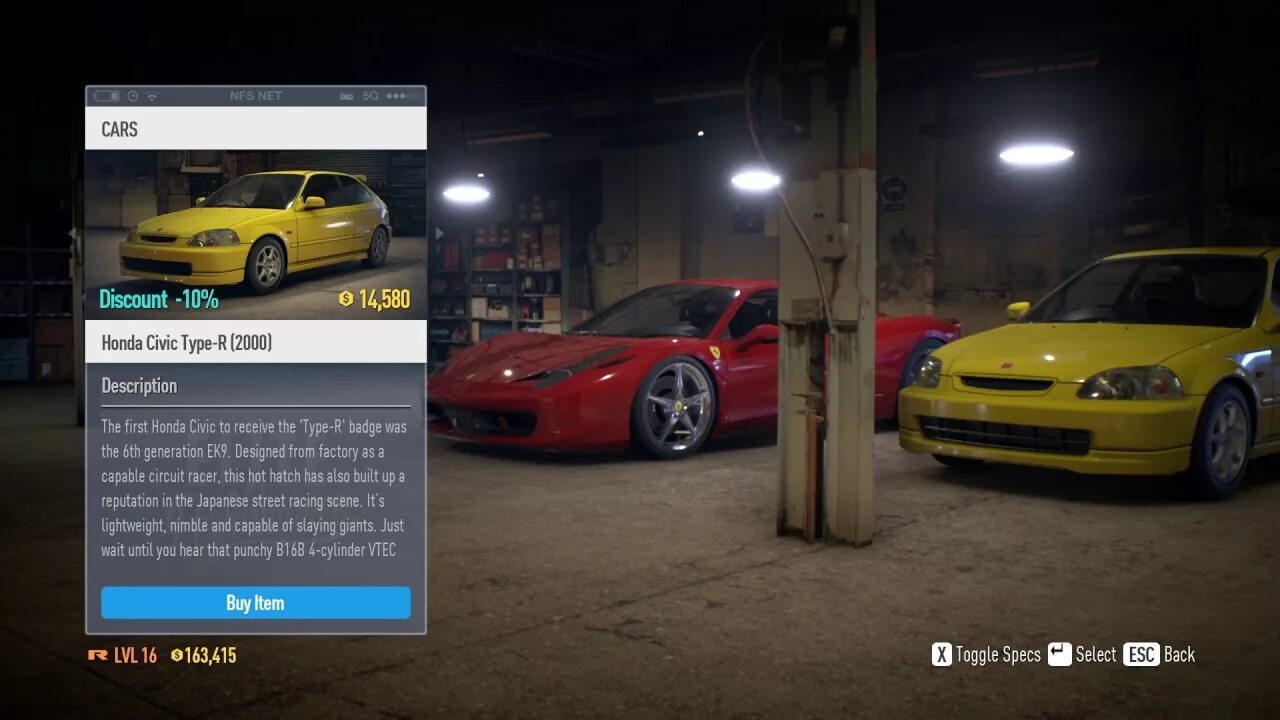Click the Toggle Specs label
Viewport: 1280px width, 720px height.
click(998, 655)
